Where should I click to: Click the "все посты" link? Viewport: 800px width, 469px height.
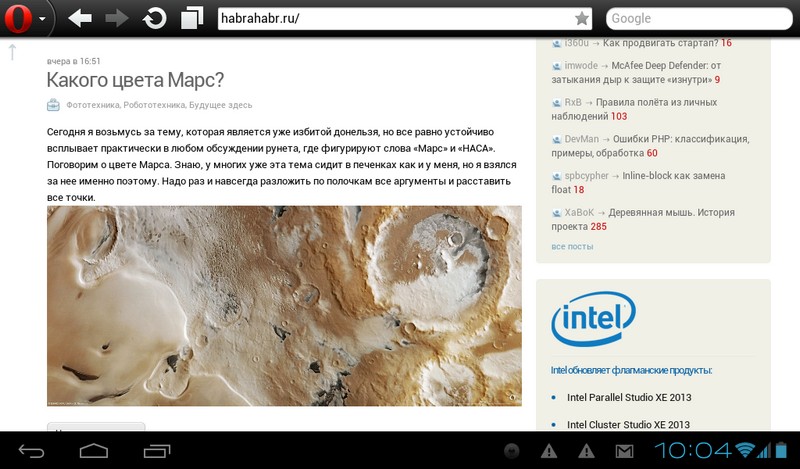[x=572, y=246]
